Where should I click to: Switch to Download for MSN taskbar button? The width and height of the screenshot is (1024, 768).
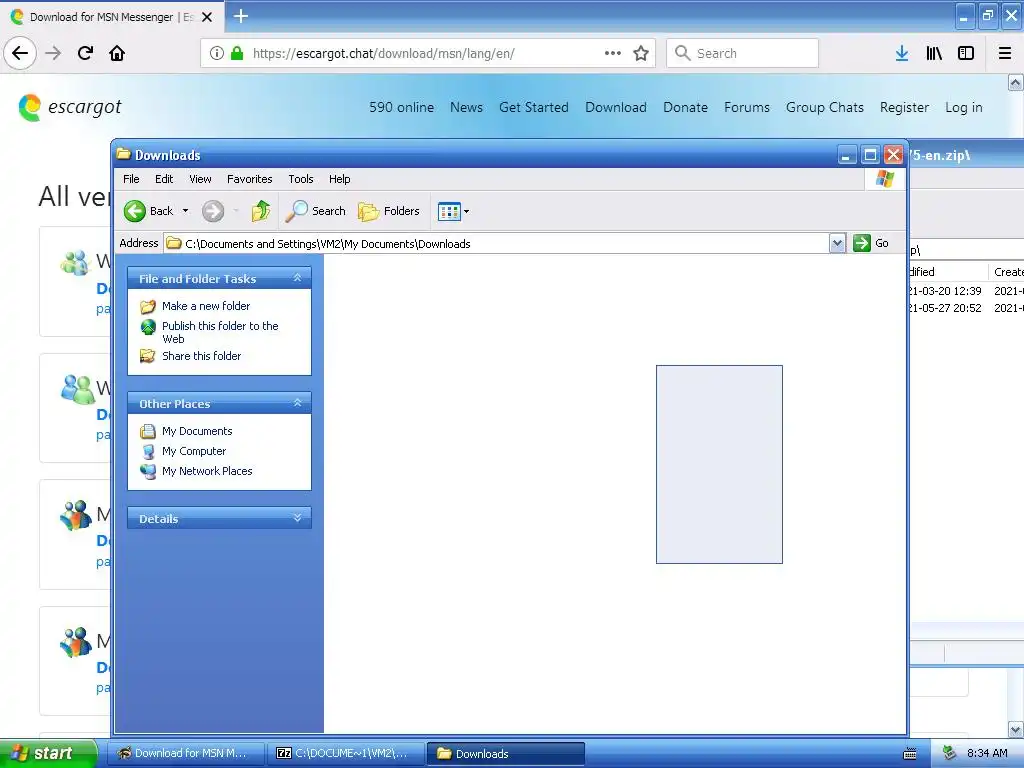pyautogui.click(x=186, y=753)
